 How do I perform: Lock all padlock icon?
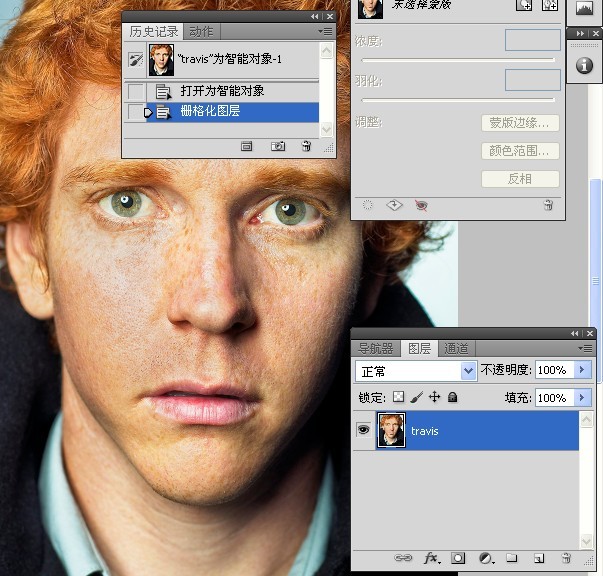pyautogui.click(x=453, y=397)
